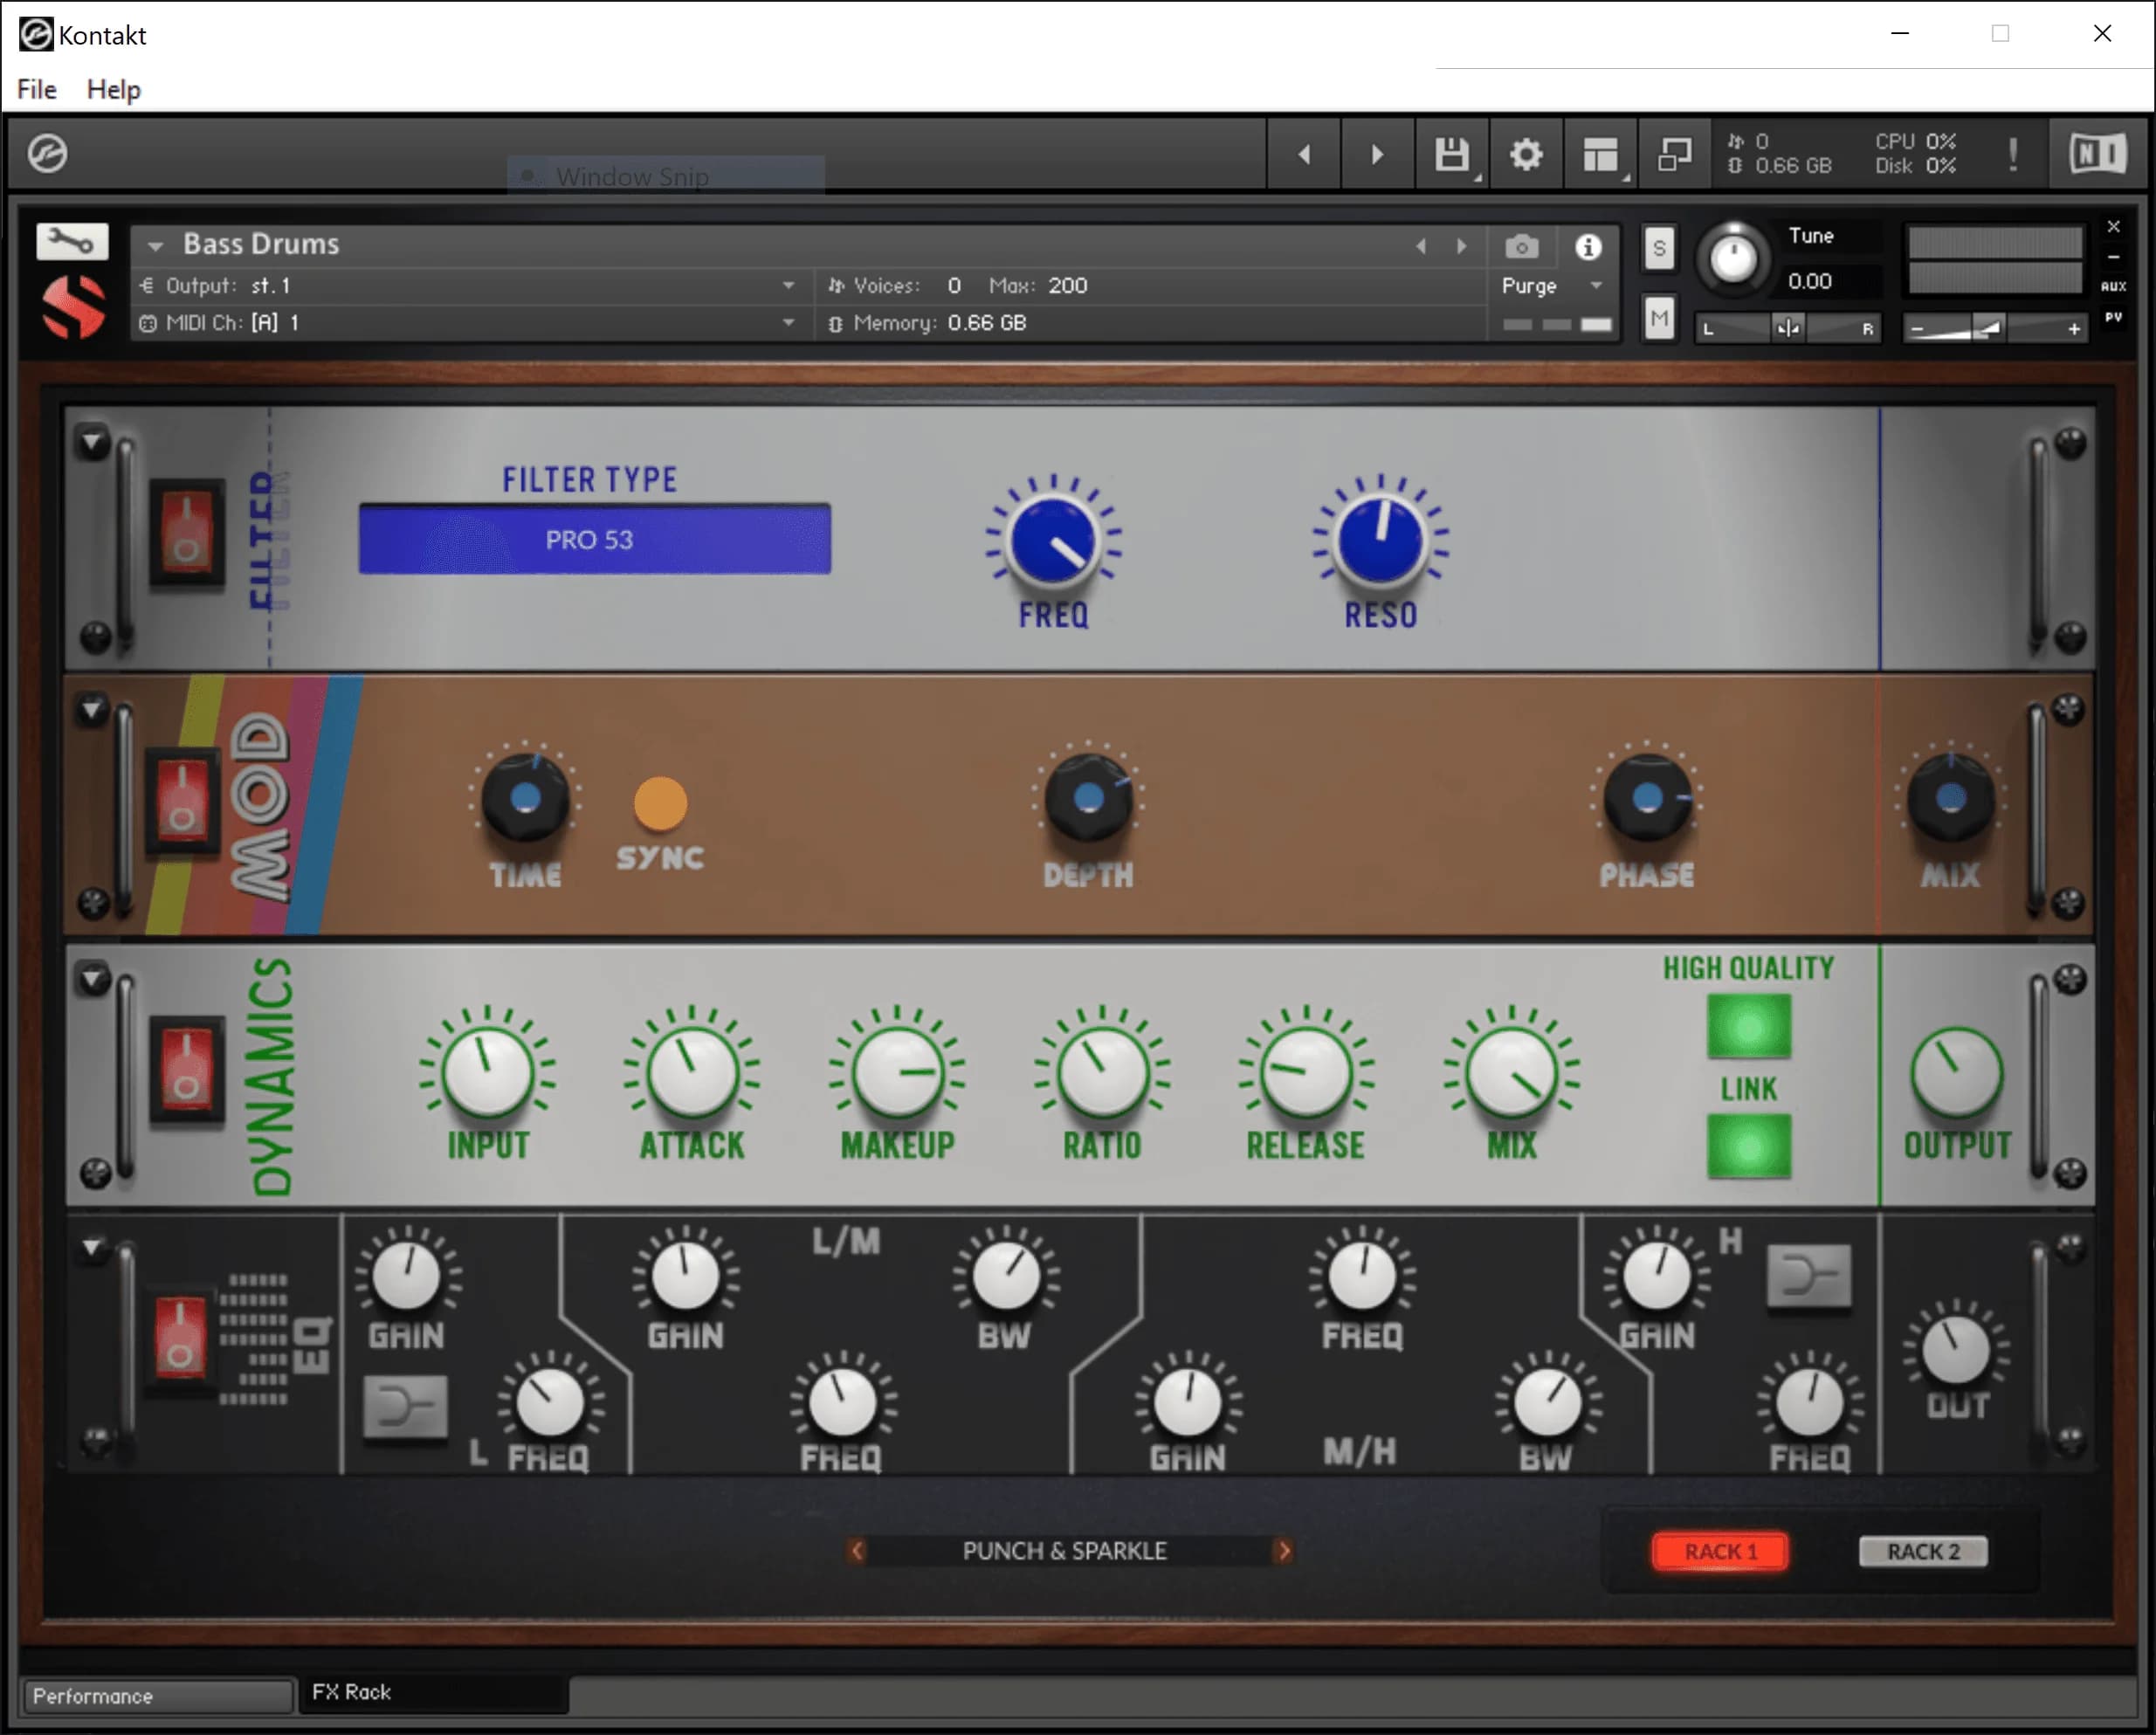Toggle the High Quality green button
This screenshot has width=2156, height=1735.
[1748, 1026]
